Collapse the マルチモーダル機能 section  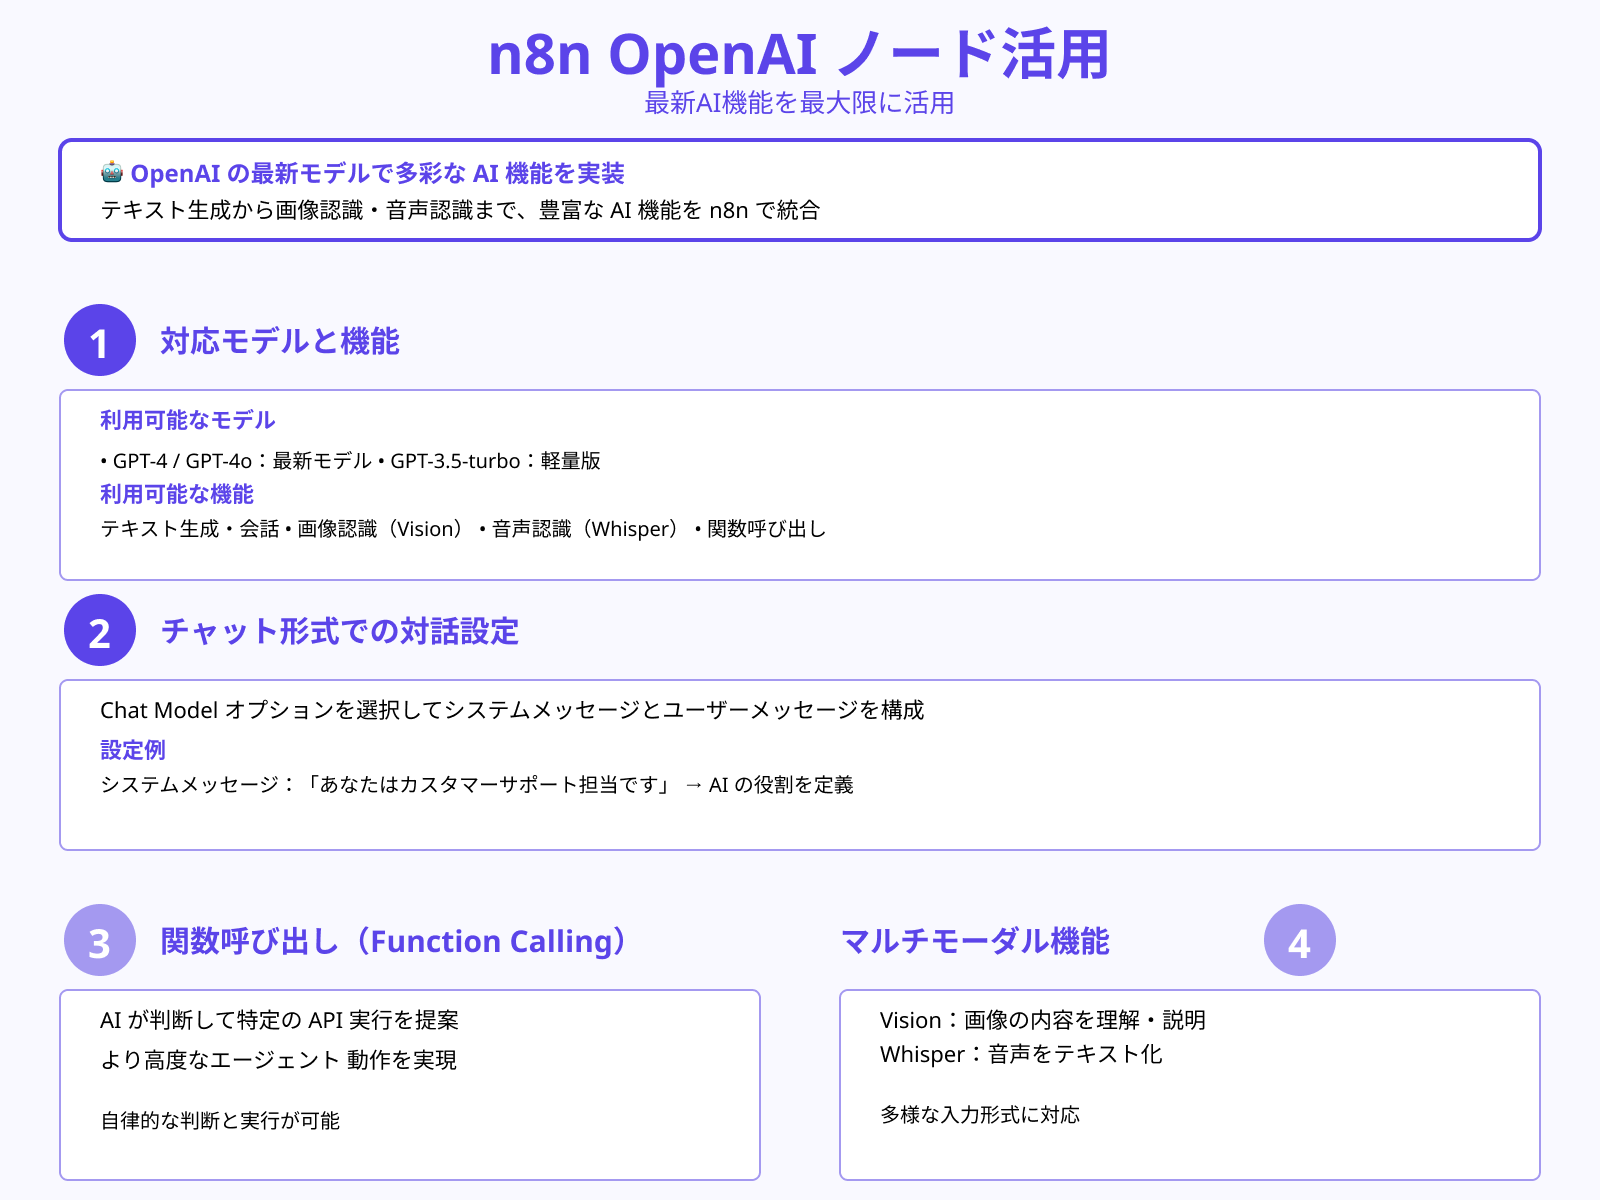click(x=977, y=940)
